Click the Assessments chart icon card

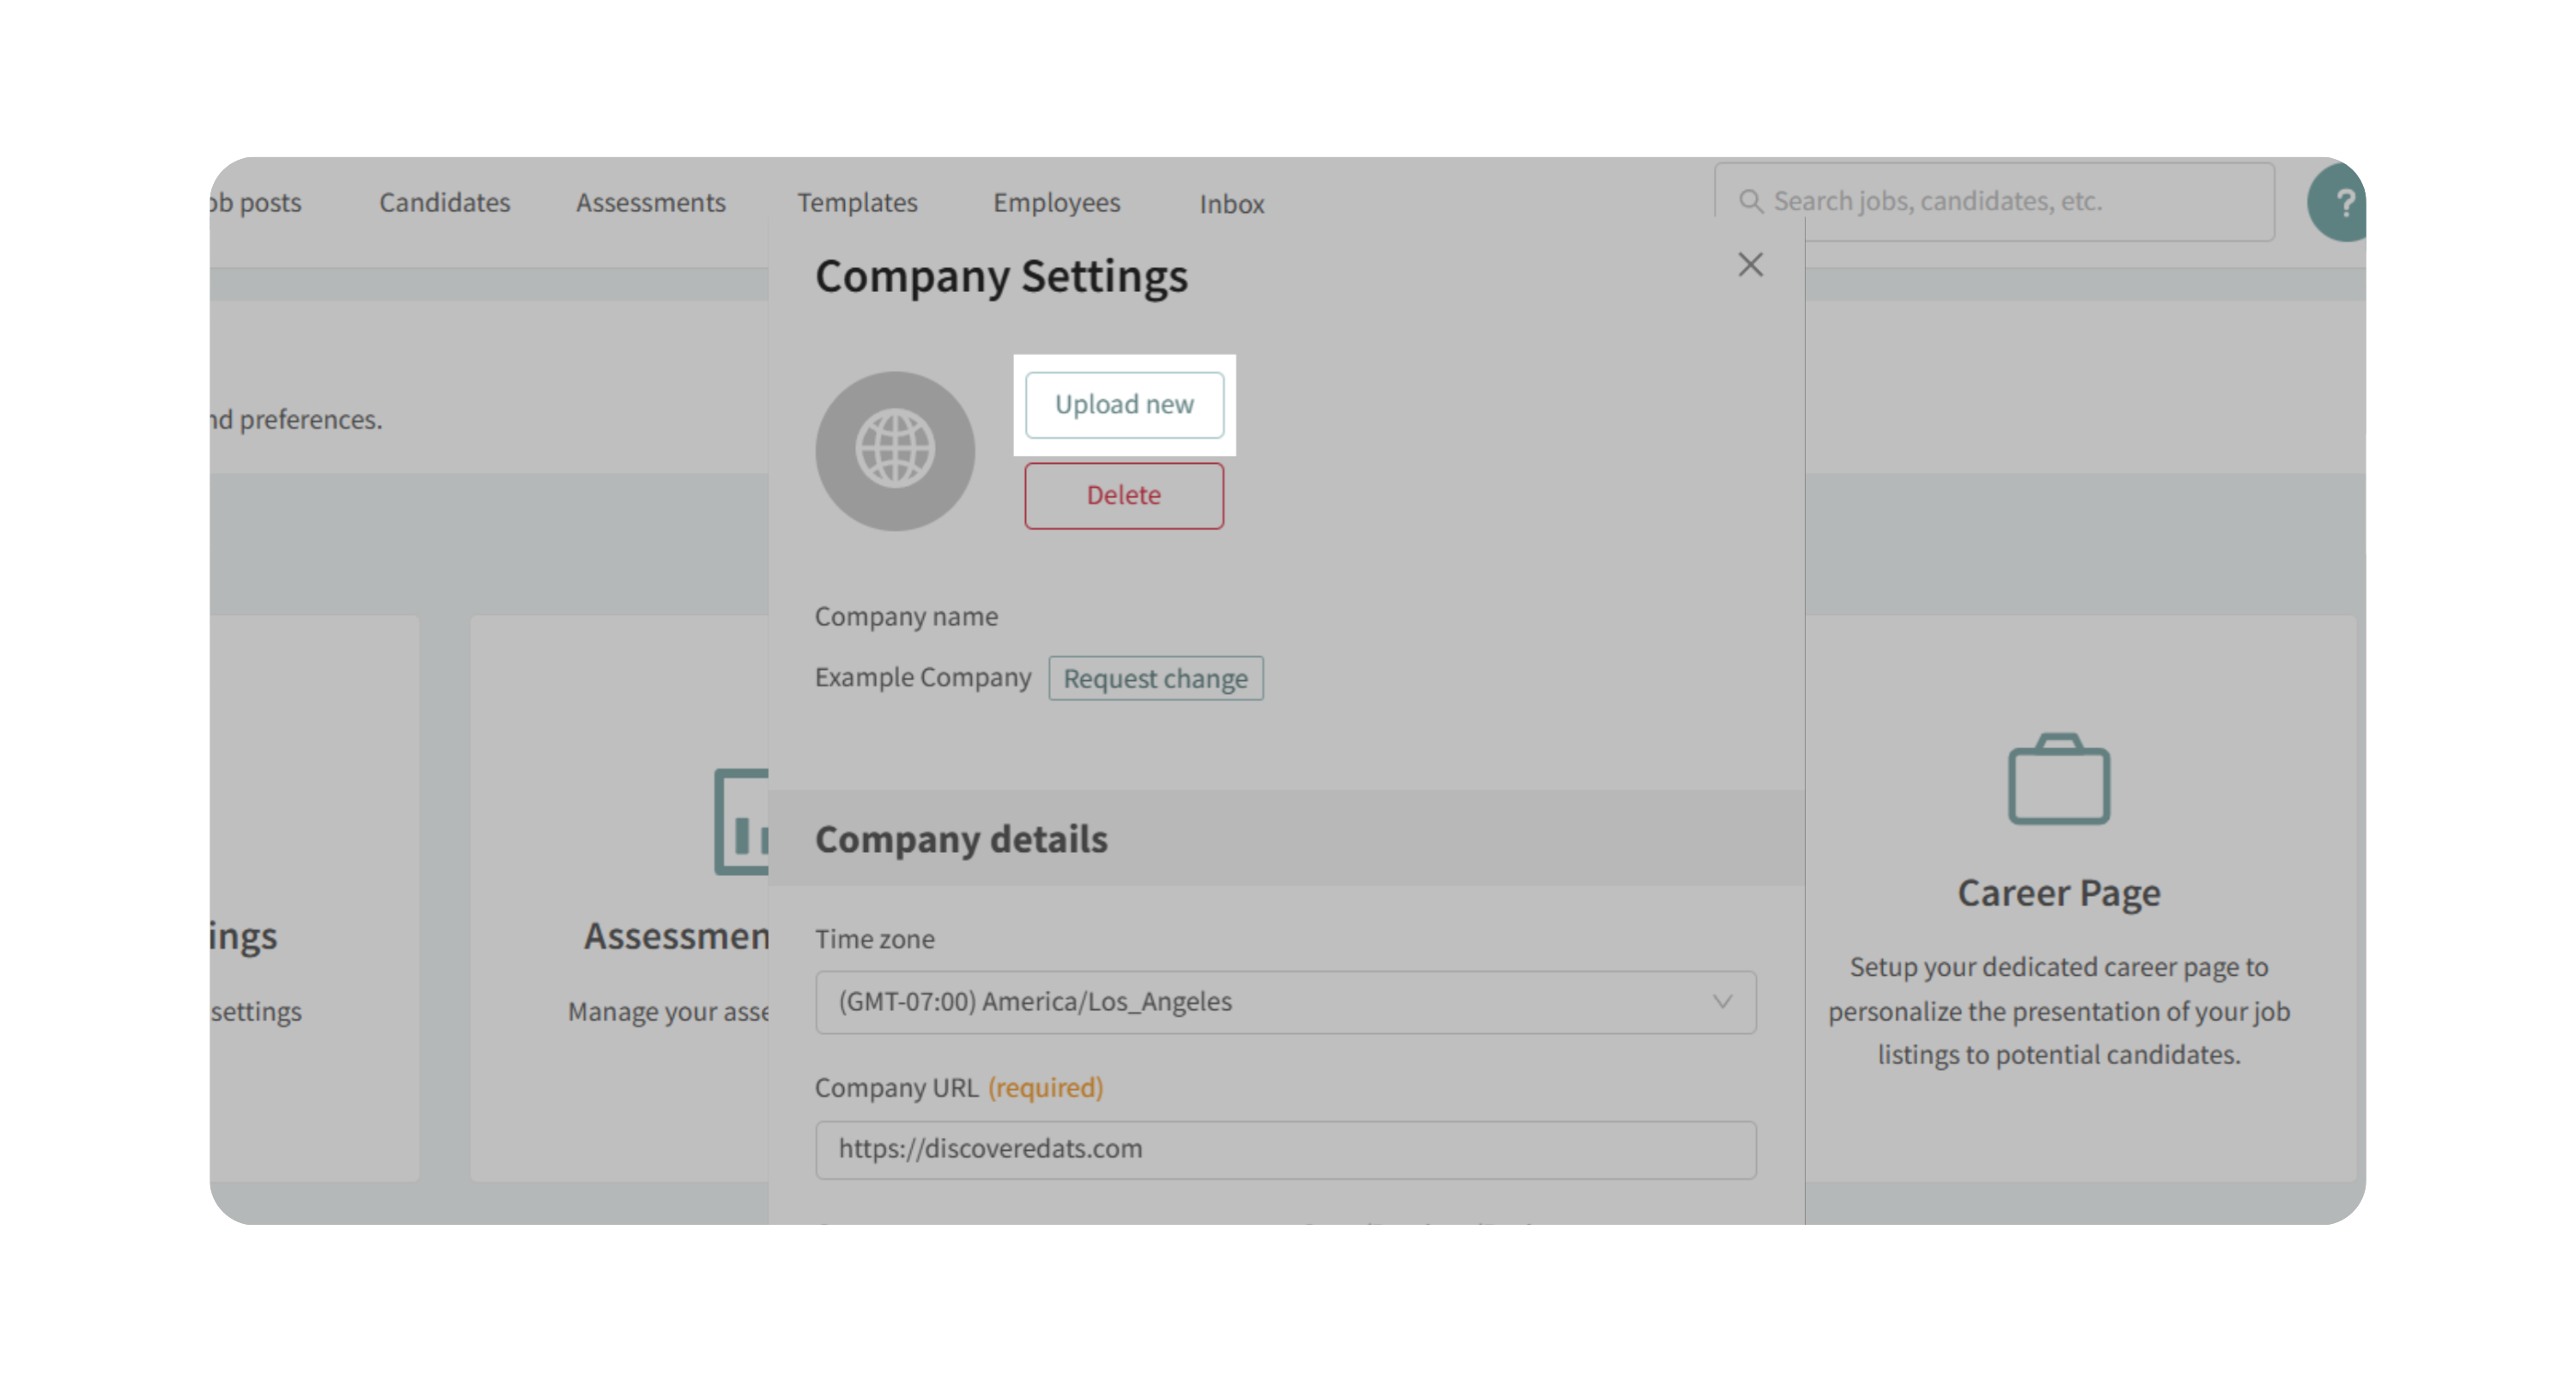(742, 822)
